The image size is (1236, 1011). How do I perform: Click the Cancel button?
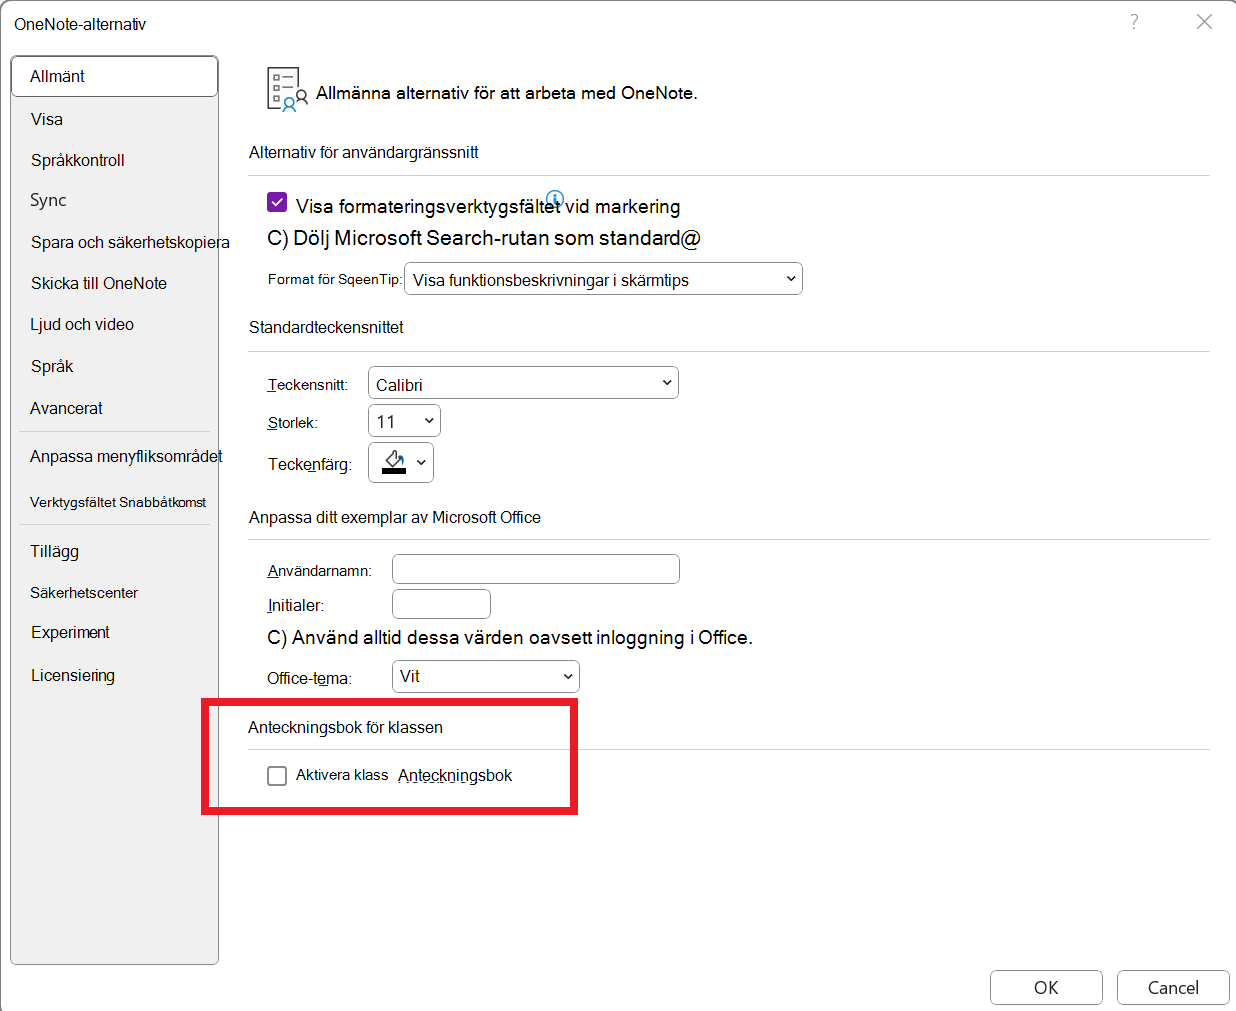pyautogui.click(x=1173, y=987)
